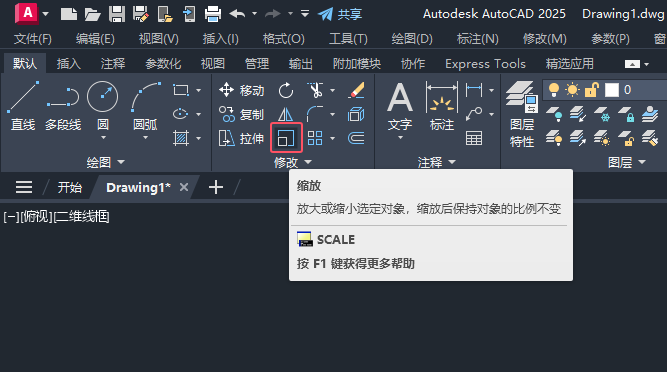Click the Array grid icon
The width and height of the screenshot is (667, 372).
(315, 138)
